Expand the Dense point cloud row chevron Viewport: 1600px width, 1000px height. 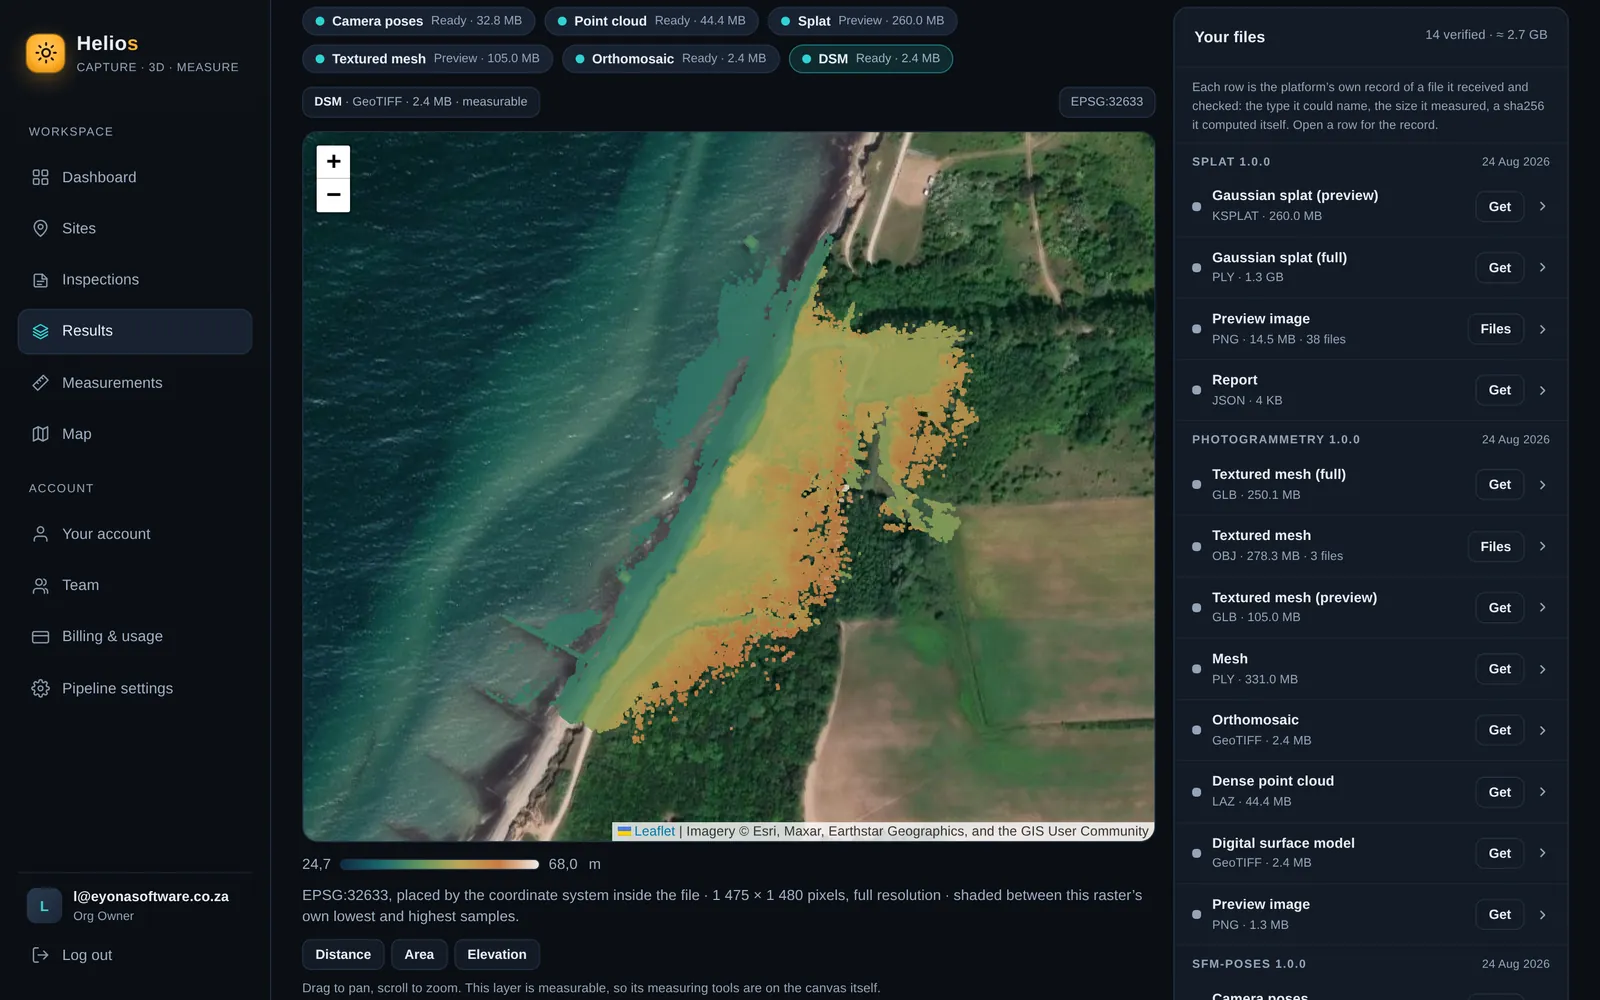click(1543, 792)
